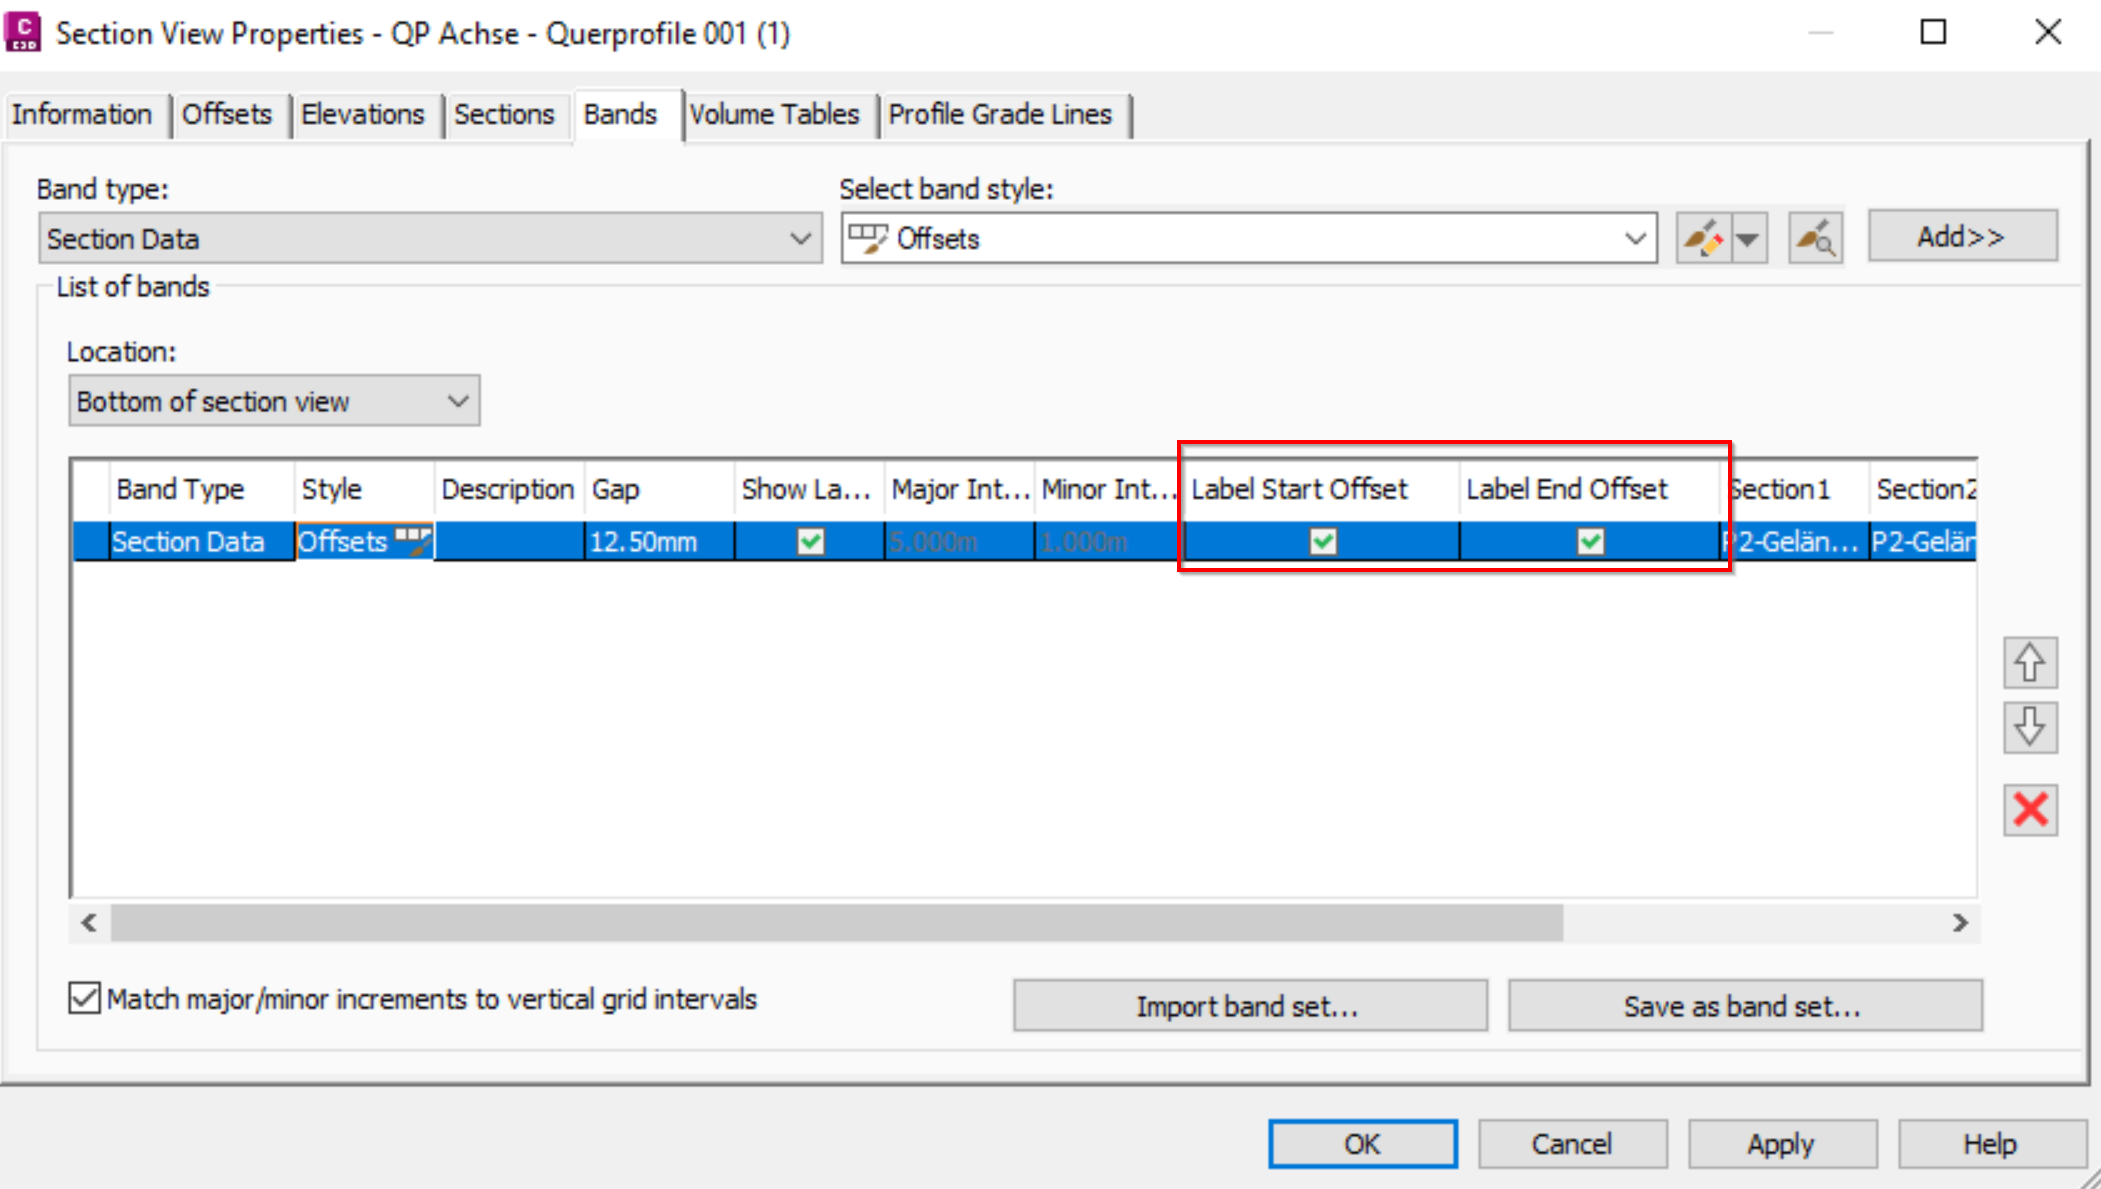The height and width of the screenshot is (1189, 2101).
Task: Expand the Select band style dropdown
Action: (1634, 239)
